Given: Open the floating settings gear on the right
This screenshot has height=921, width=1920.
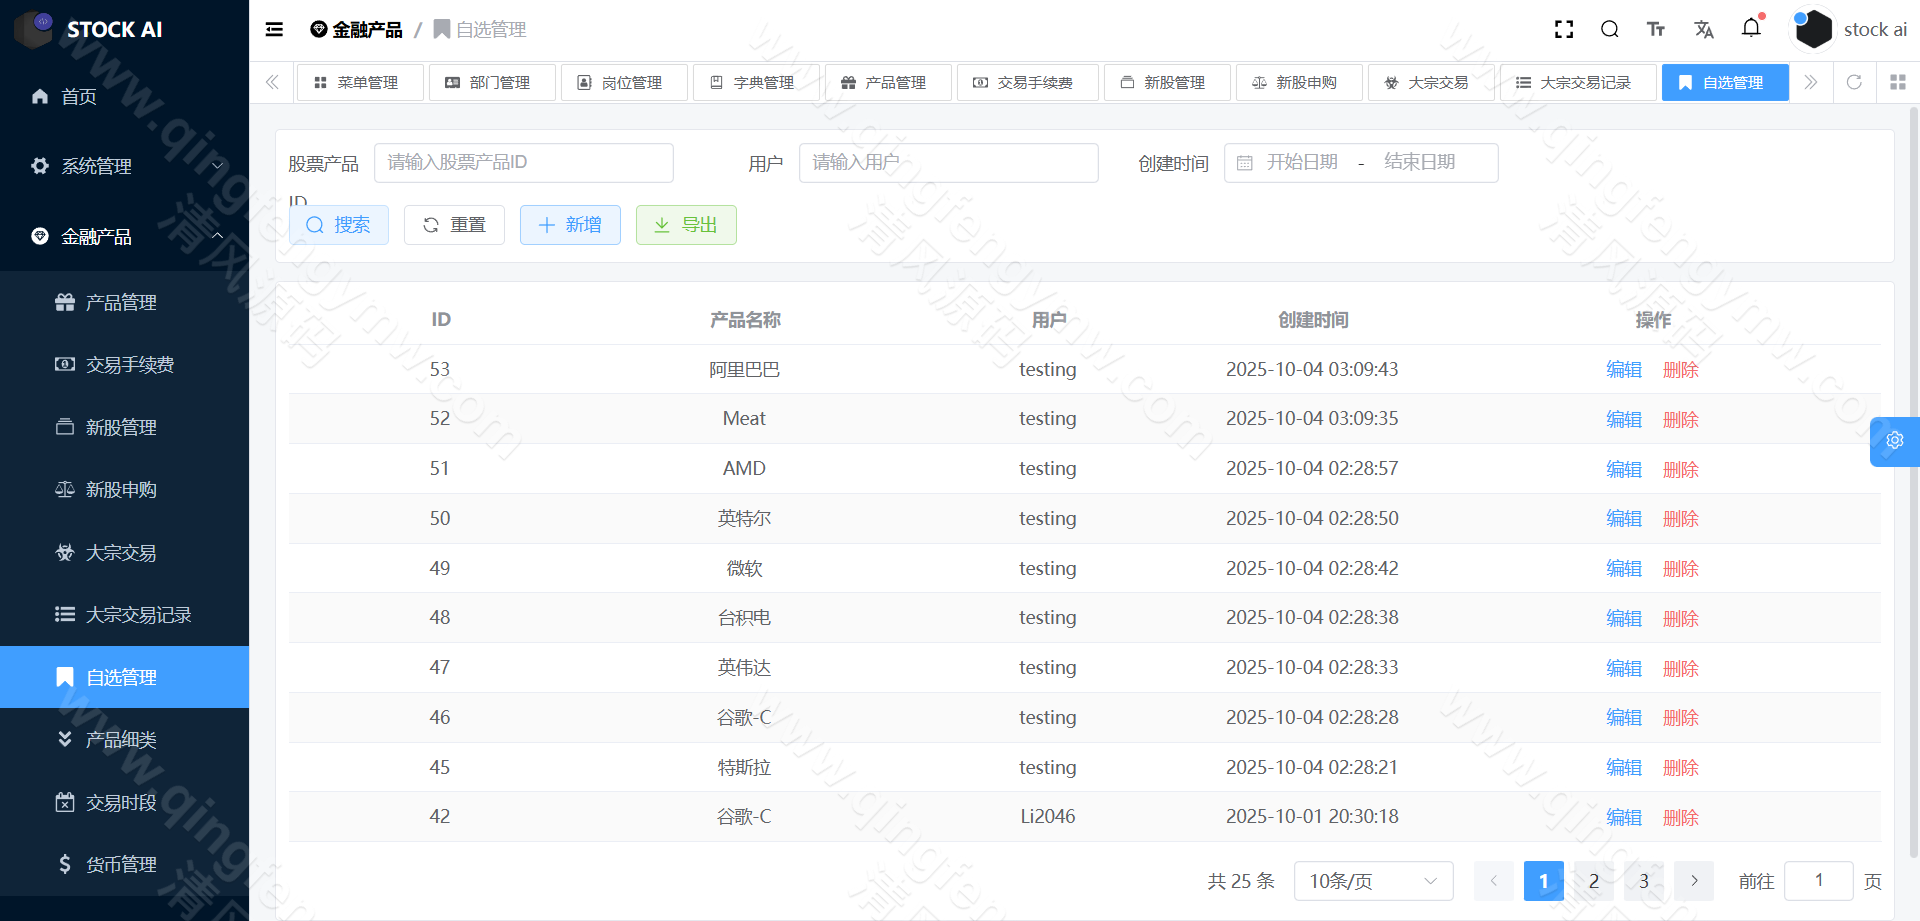Looking at the screenshot, I should point(1895,441).
